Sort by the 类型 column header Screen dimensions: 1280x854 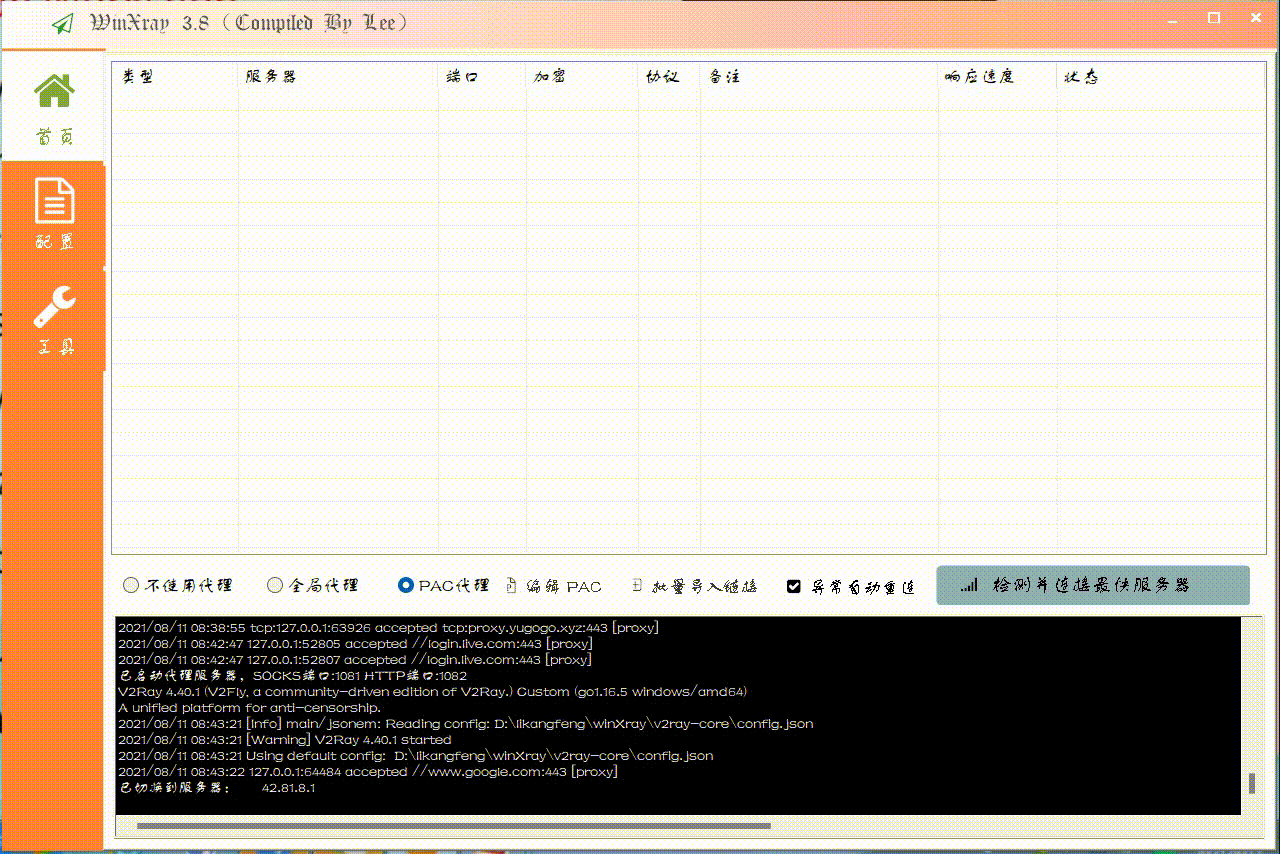(x=175, y=77)
